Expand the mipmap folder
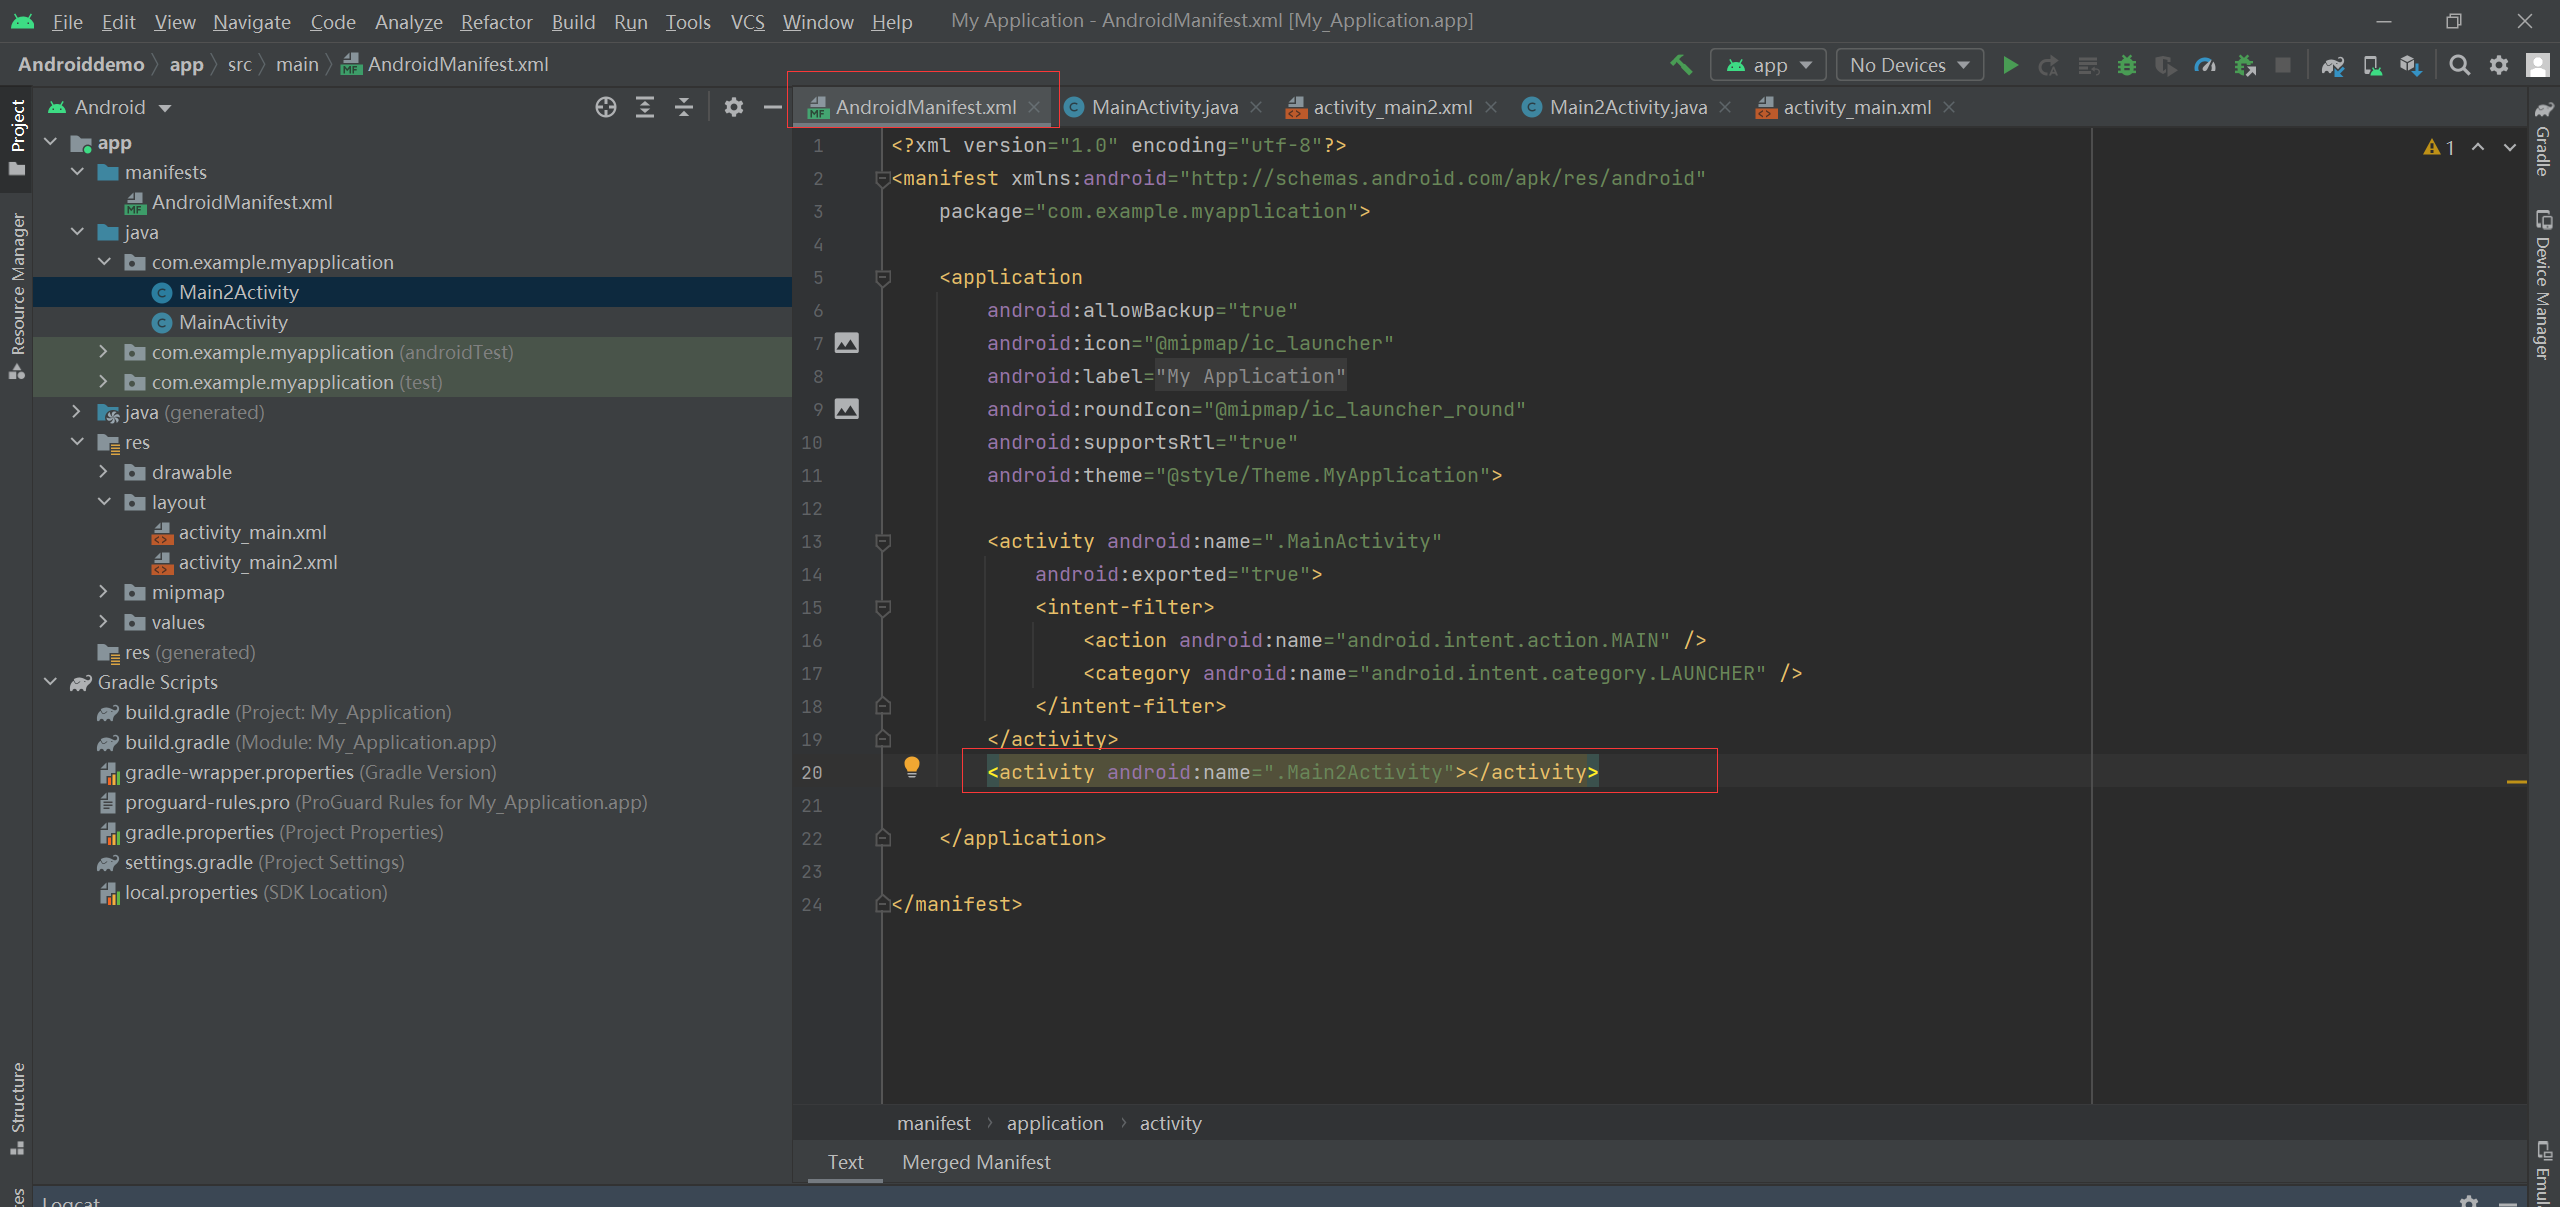This screenshot has width=2560, height=1207. click(103, 592)
